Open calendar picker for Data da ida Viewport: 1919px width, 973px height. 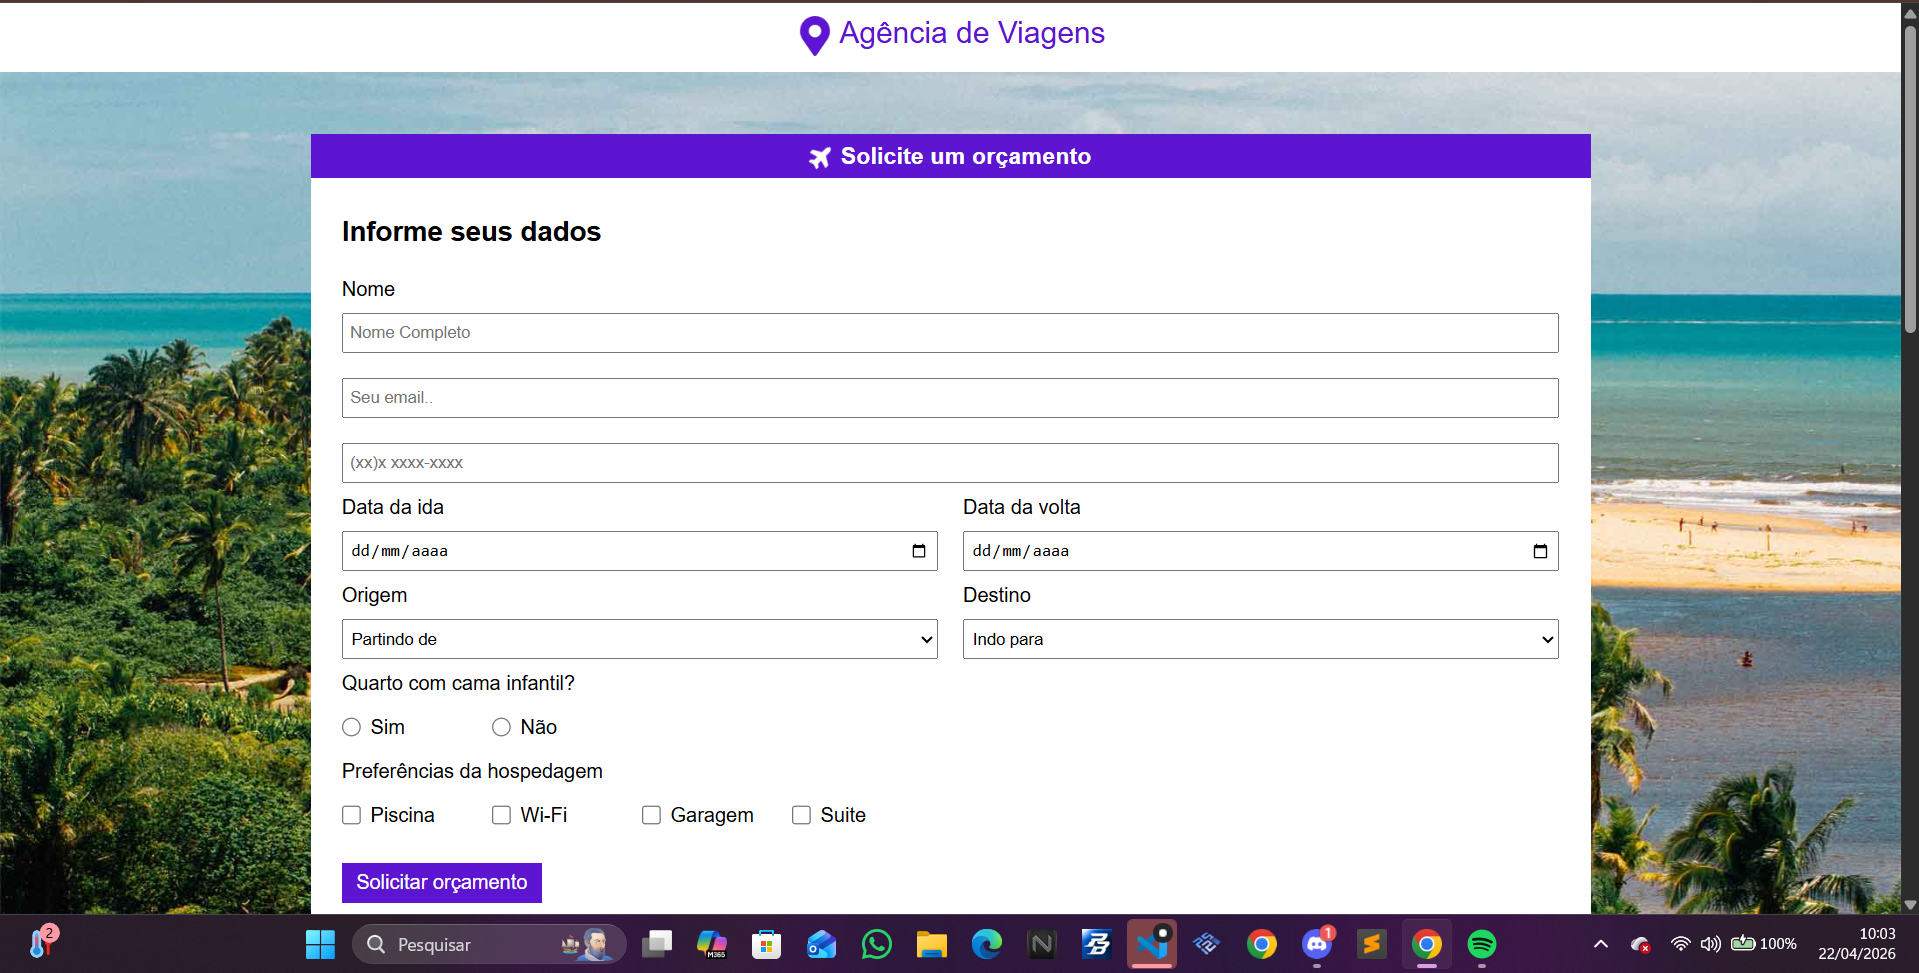click(x=919, y=551)
